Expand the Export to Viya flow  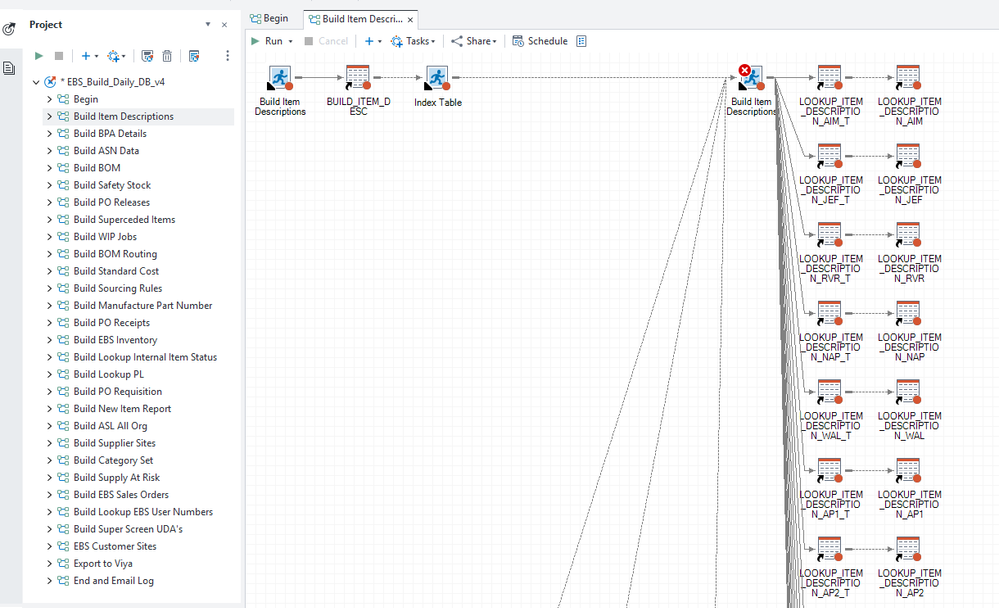pyautogui.click(x=49, y=563)
